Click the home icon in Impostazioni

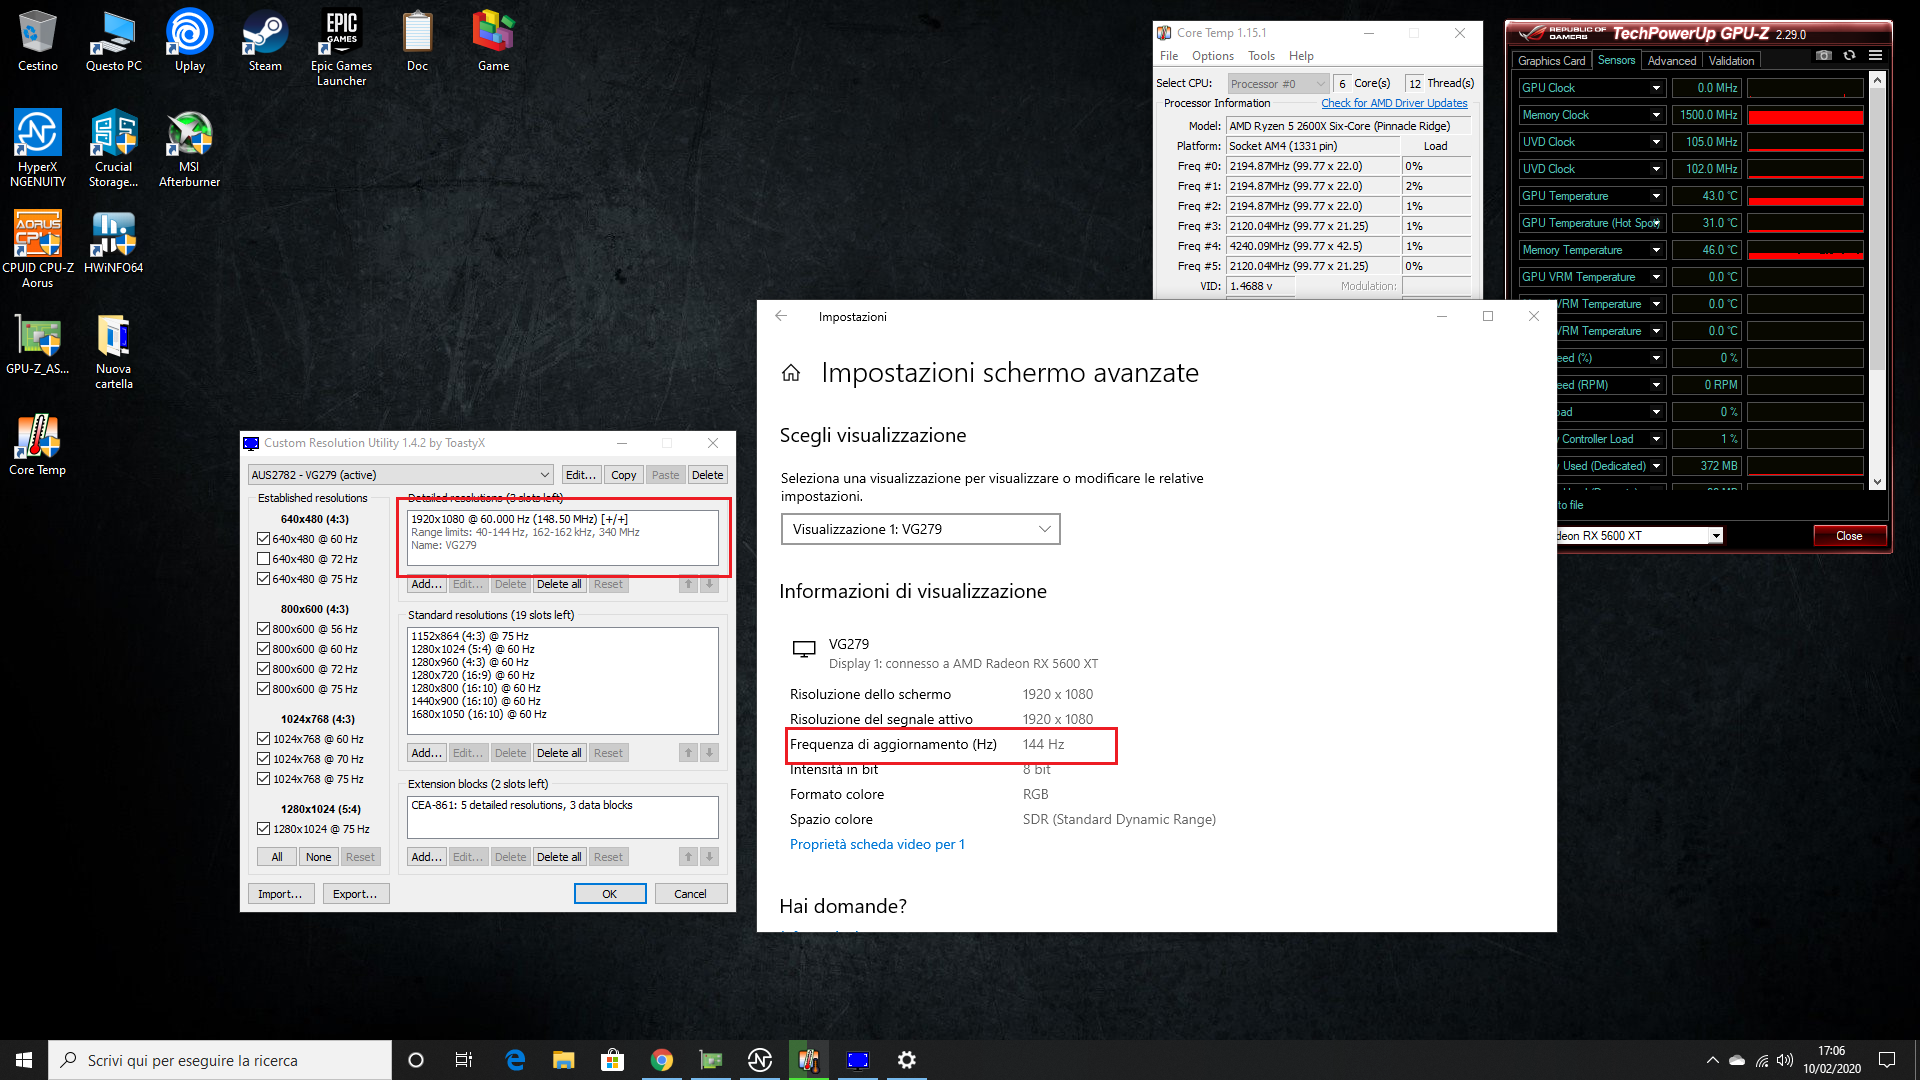tap(791, 373)
